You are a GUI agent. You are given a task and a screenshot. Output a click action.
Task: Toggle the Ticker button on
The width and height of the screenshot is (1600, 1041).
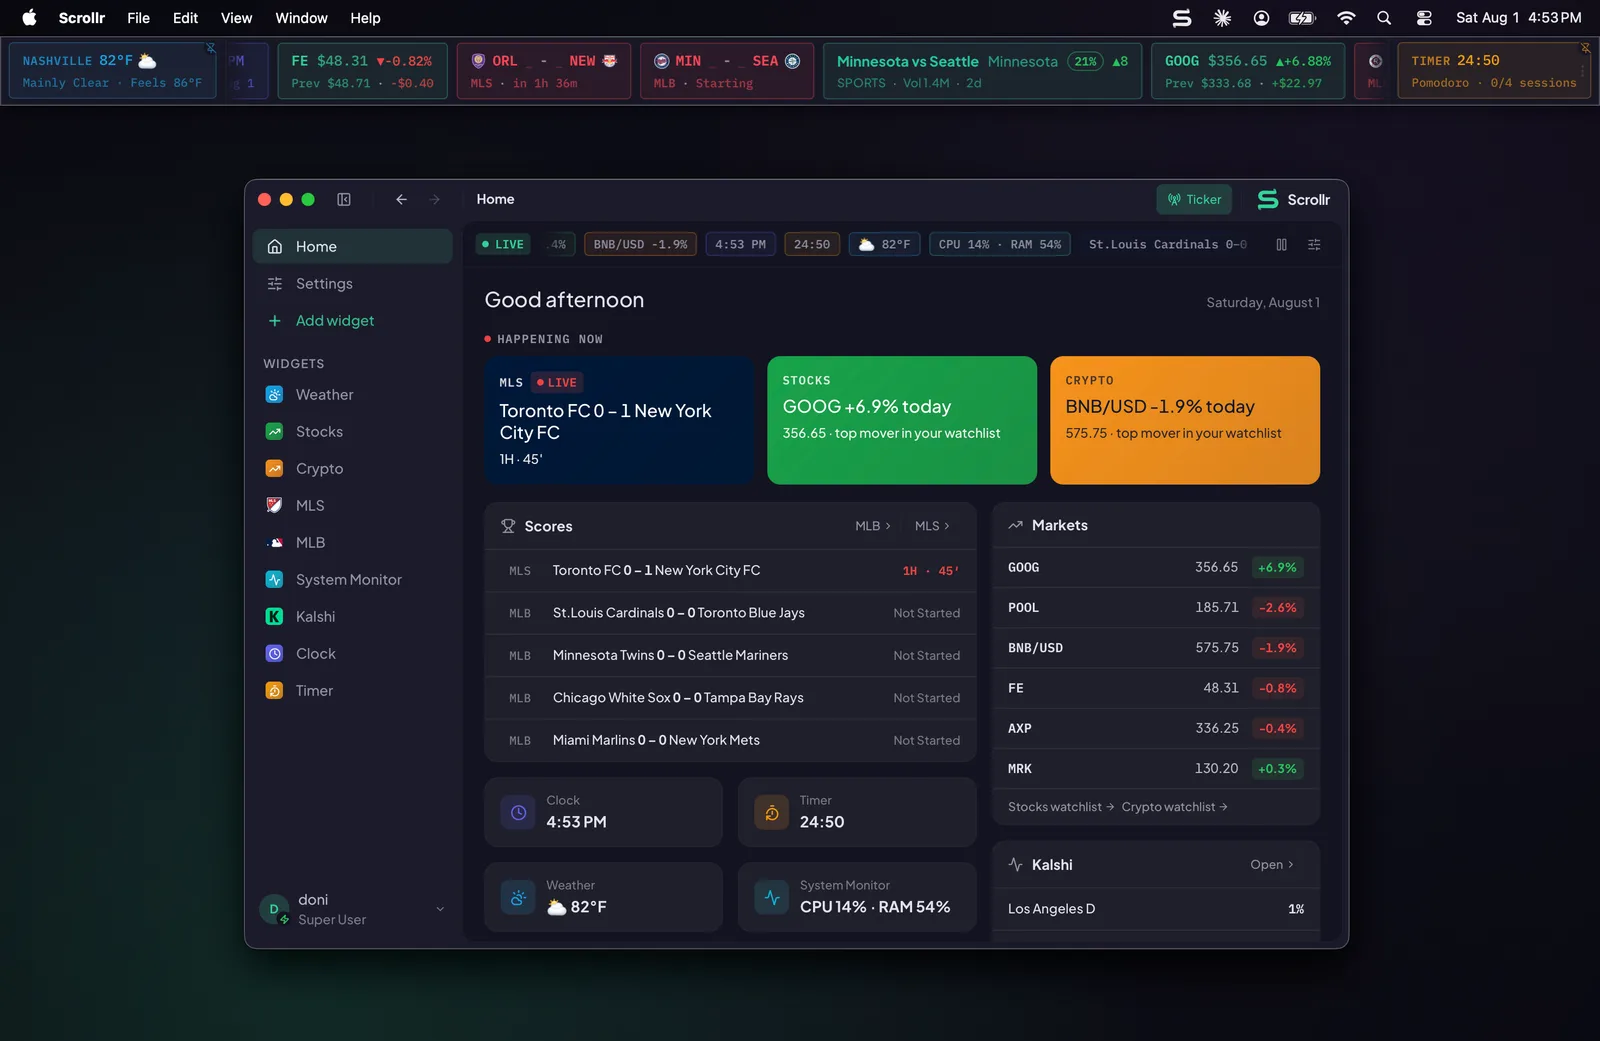tap(1194, 200)
